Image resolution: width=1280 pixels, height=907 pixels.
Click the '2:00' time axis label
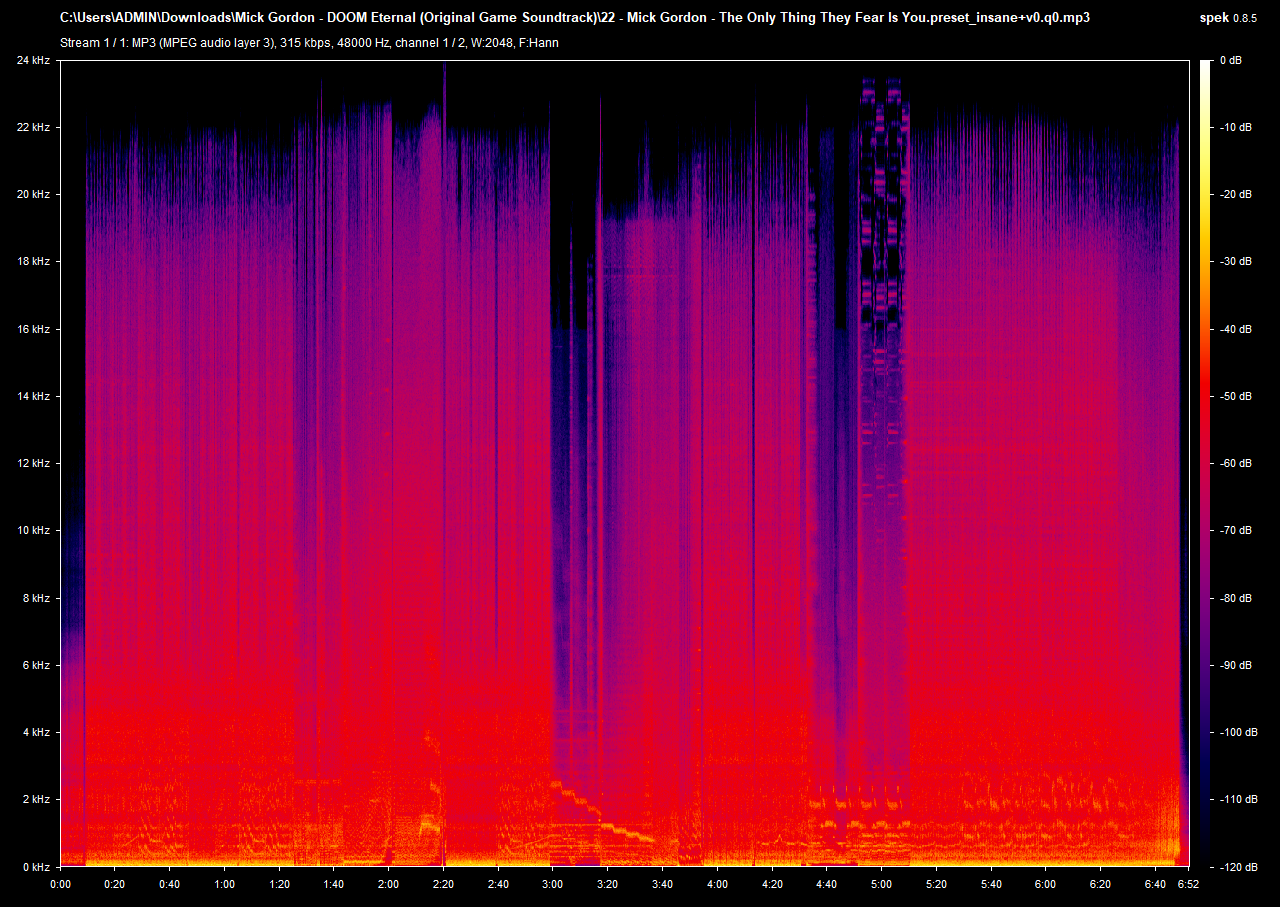[x=389, y=885]
